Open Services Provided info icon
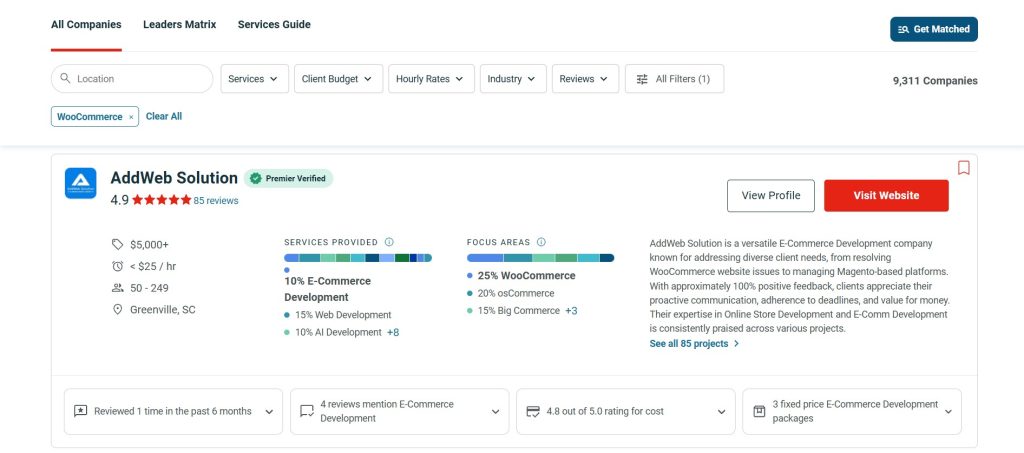The height and width of the screenshot is (453, 1024). [x=389, y=242]
